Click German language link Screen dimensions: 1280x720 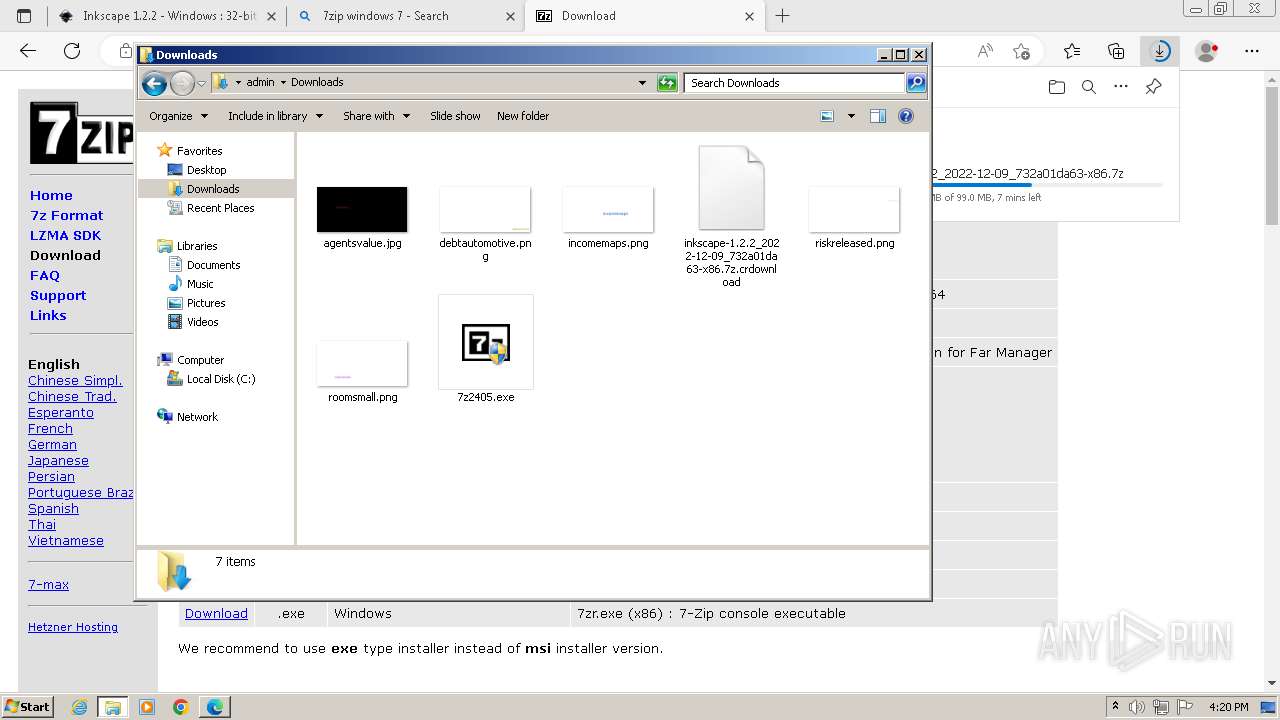coord(52,445)
